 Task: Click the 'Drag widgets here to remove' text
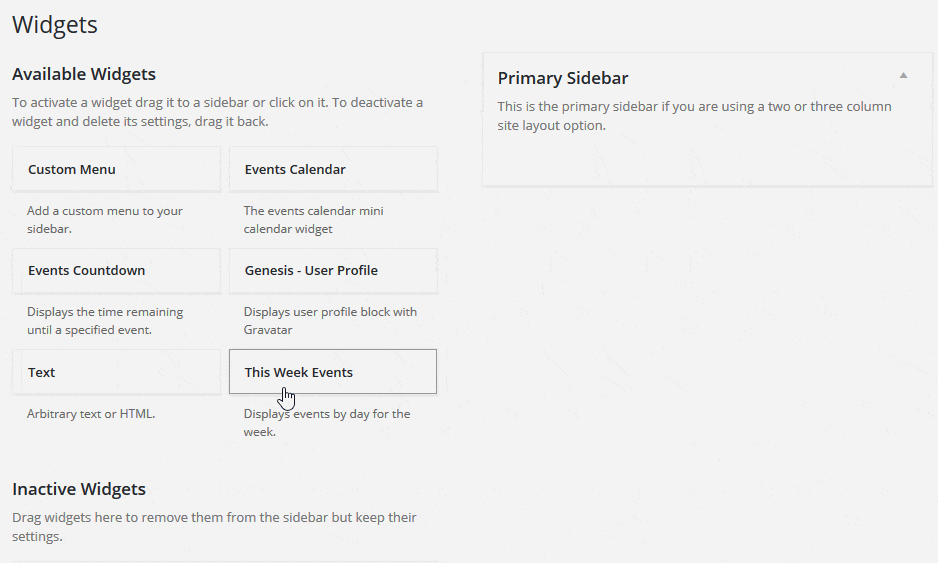(x=214, y=527)
